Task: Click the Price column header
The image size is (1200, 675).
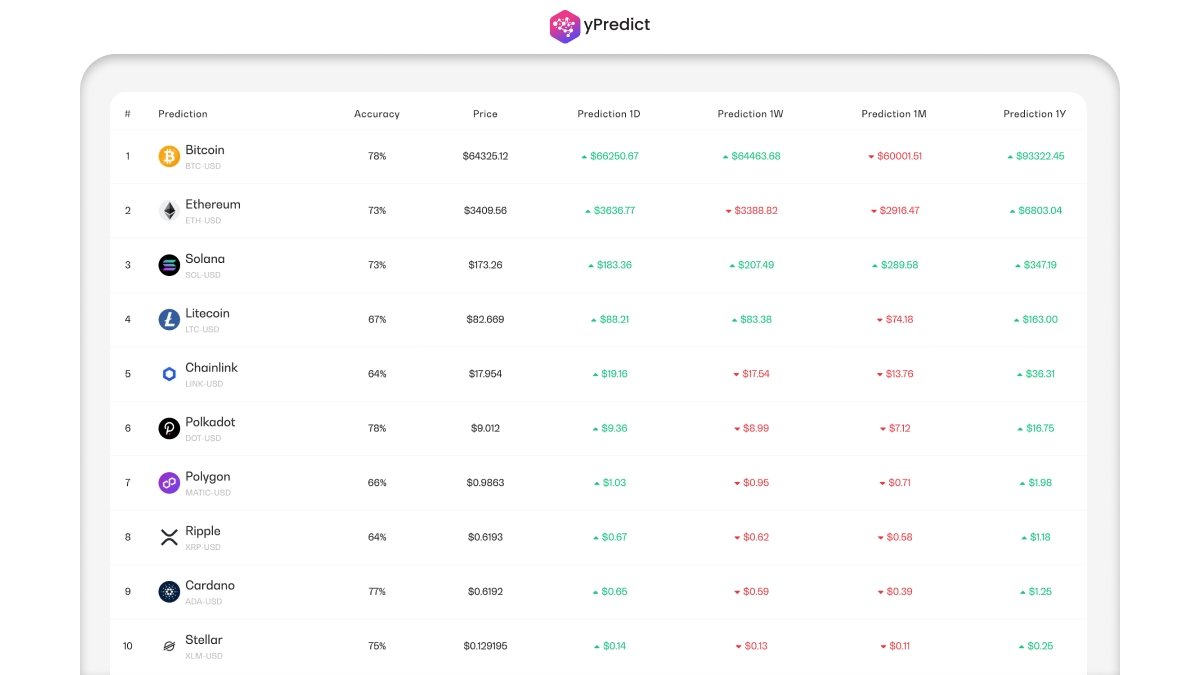Action: click(485, 113)
